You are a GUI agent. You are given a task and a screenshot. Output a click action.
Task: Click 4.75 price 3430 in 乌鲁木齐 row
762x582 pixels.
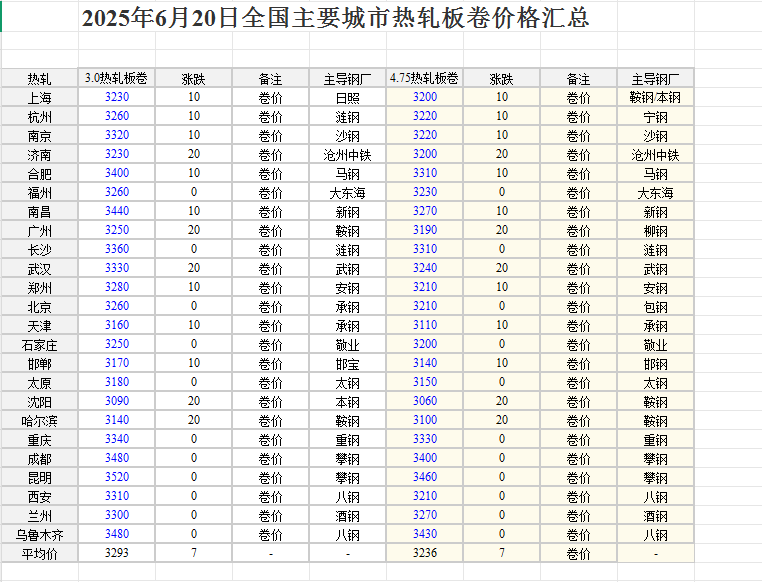pos(425,533)
